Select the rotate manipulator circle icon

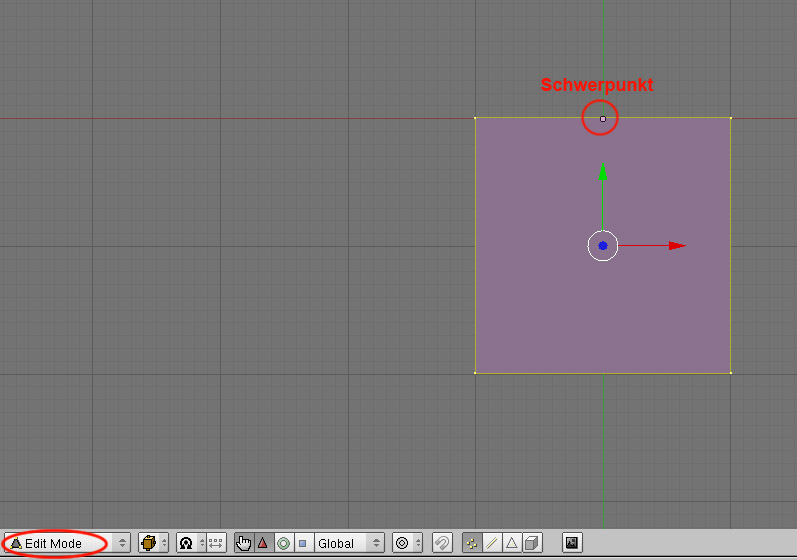[284, 543]
